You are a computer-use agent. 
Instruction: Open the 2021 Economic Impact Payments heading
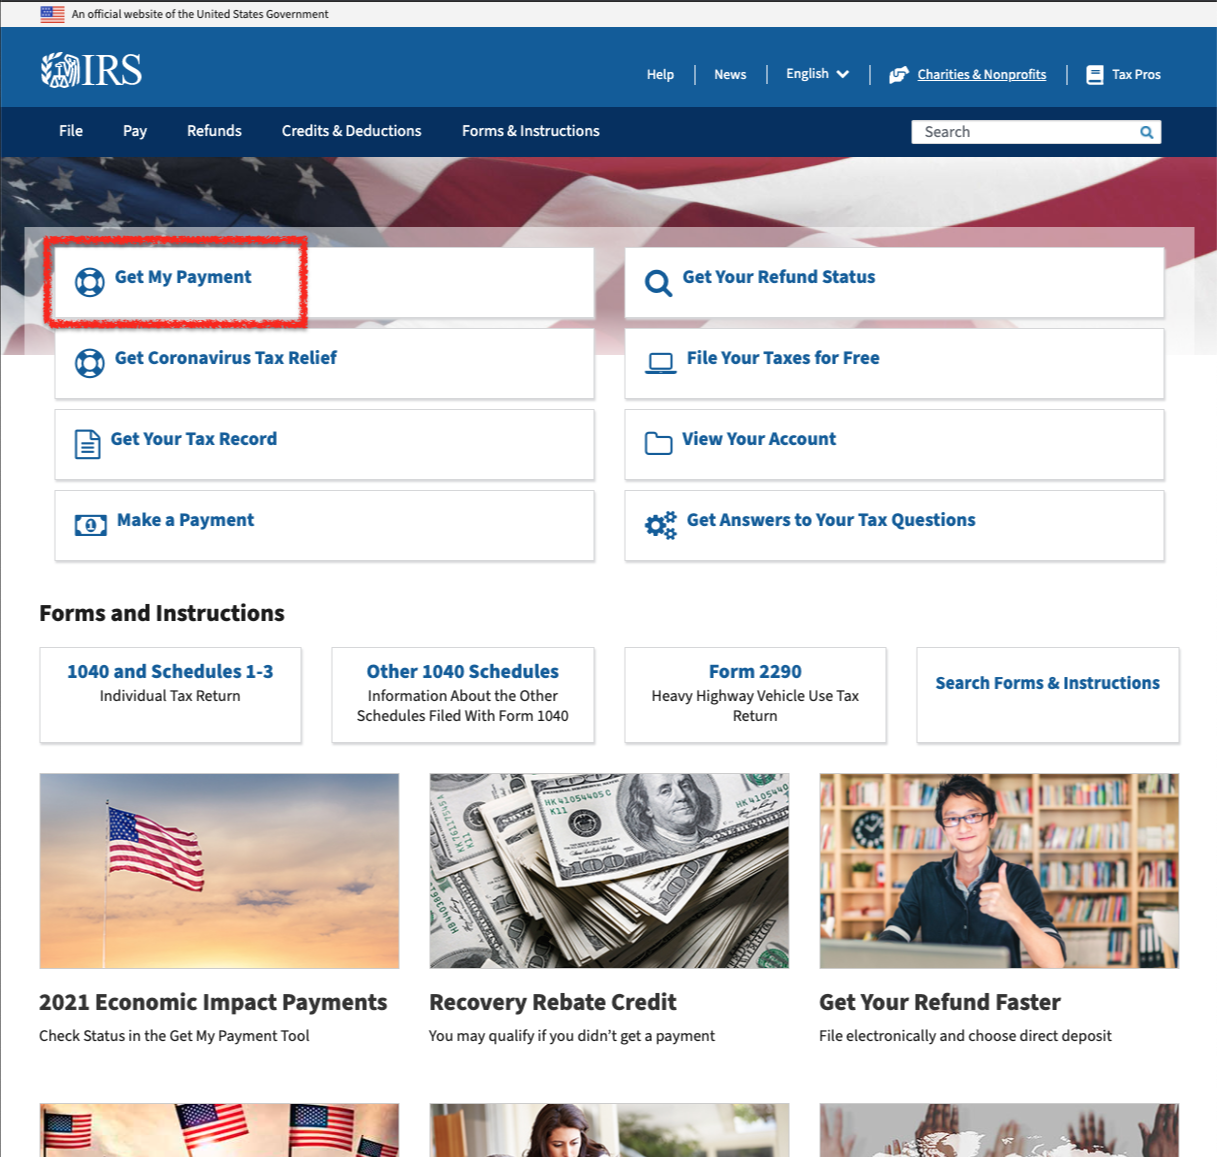(x=213, y=1002)
